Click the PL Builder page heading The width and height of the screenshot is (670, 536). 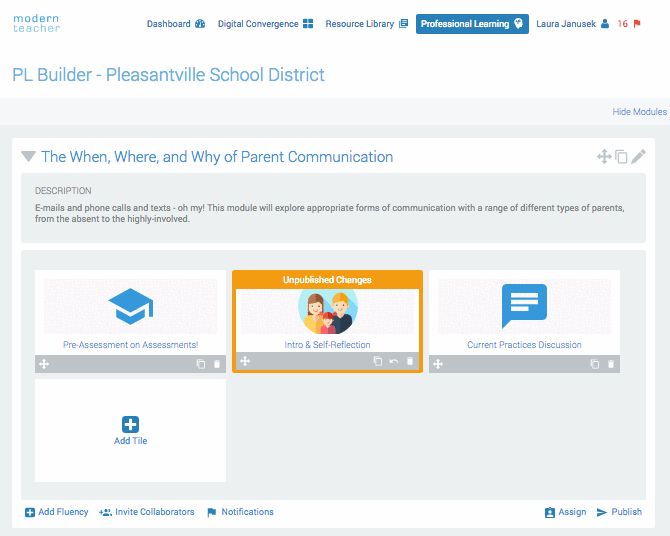[x=168, y=75]
